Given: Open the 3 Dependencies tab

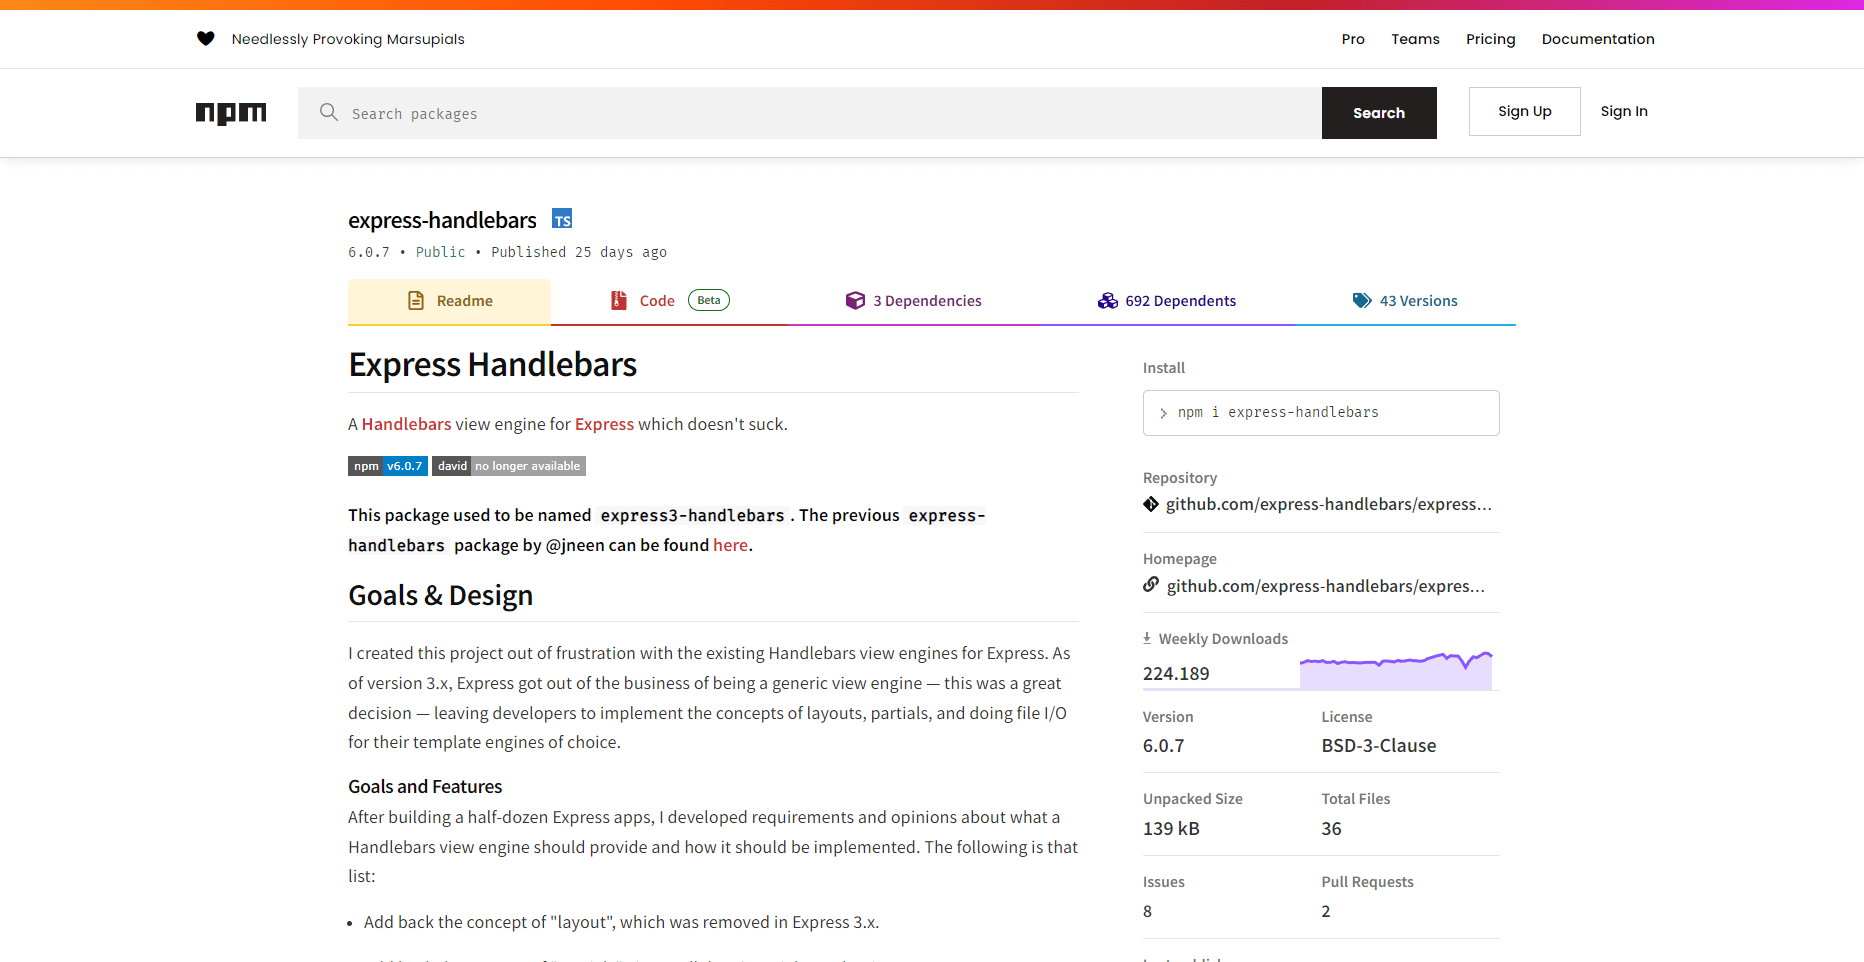Looking at the screenshot, I should [914, 301].
